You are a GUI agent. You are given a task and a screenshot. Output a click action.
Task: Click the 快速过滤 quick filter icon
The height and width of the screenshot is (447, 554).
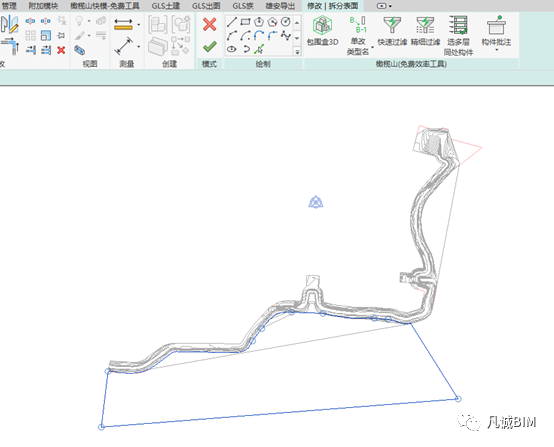click(392, 25)
